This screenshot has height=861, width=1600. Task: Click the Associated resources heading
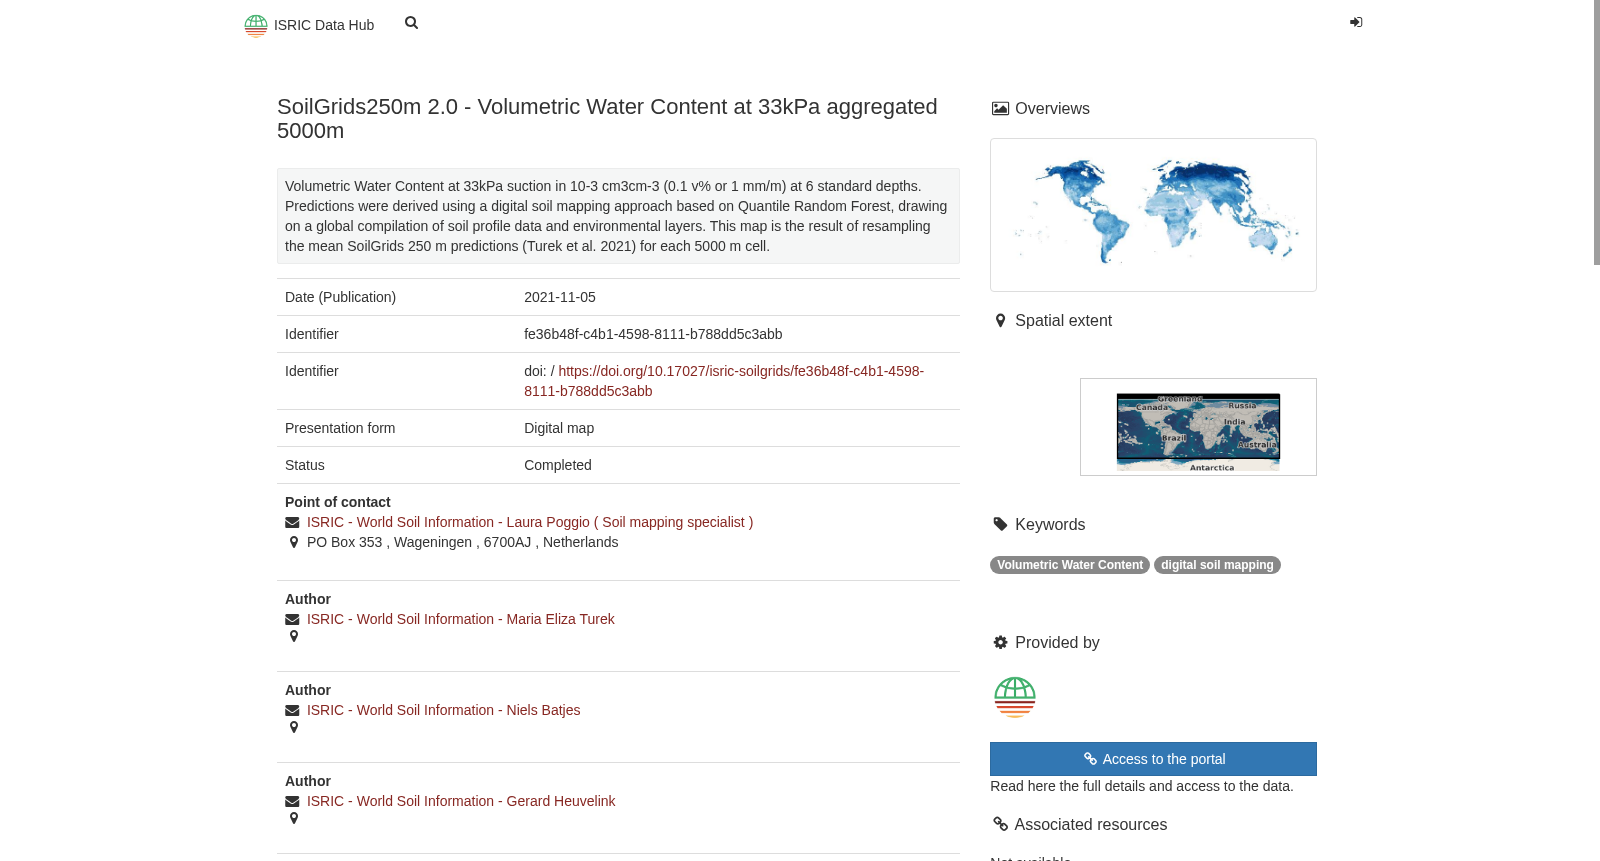(1091, 824)
